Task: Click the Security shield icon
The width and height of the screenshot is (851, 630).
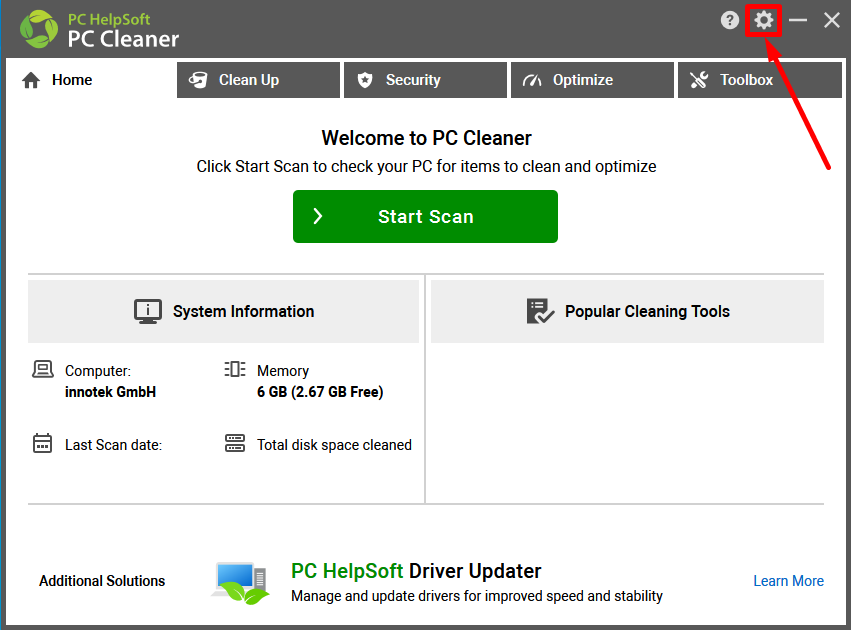Action: point(365,80)
